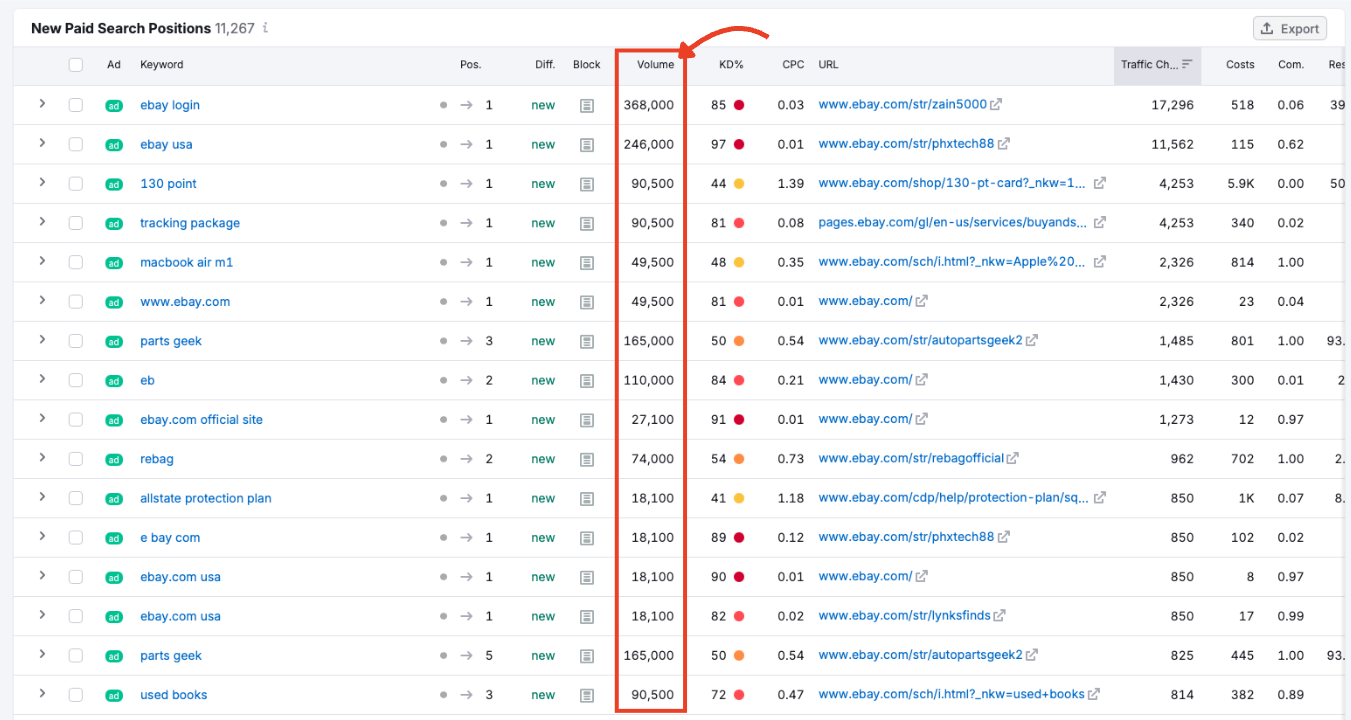
Task: Expand the ebay login row
Action: coord(42,104)
